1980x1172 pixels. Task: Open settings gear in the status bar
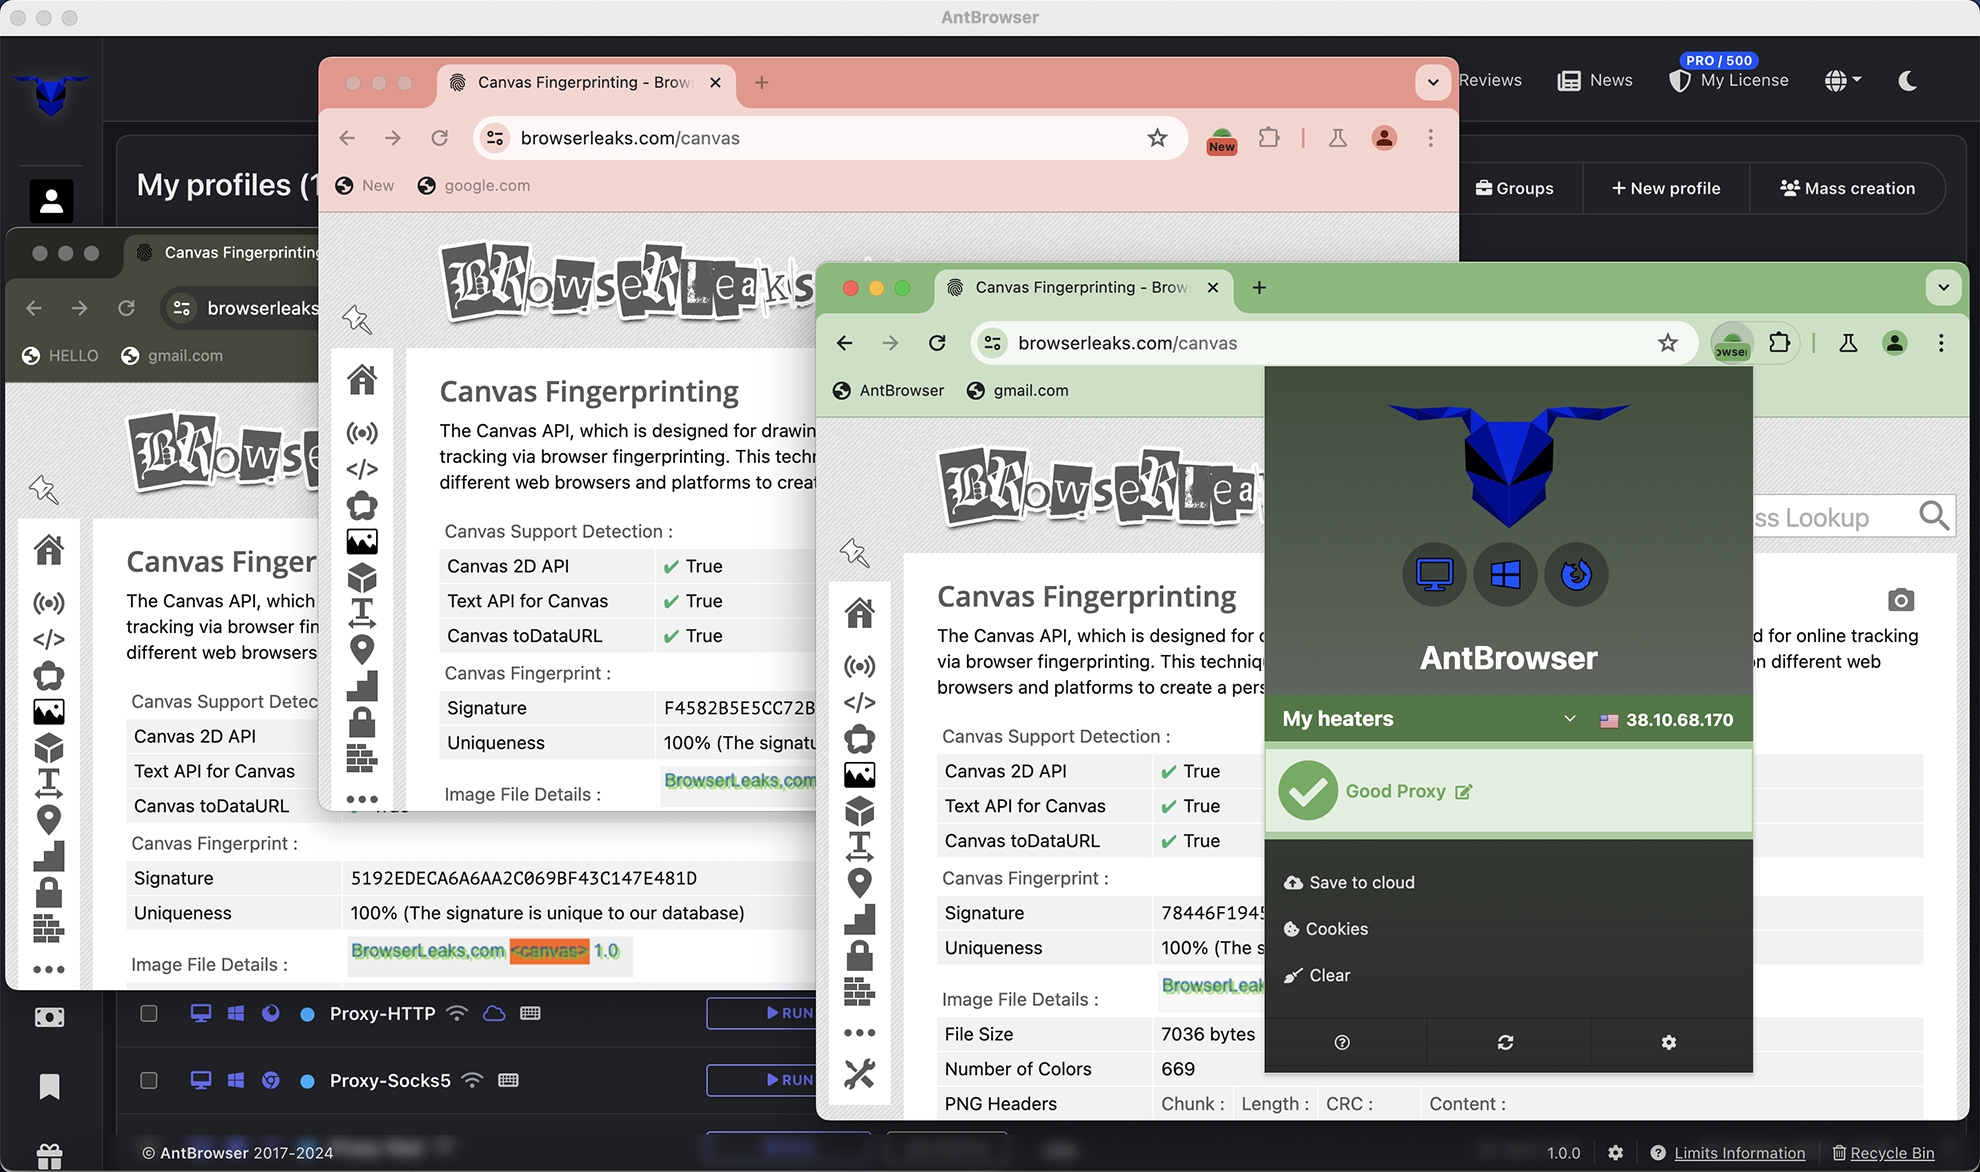[1615, 1153]
